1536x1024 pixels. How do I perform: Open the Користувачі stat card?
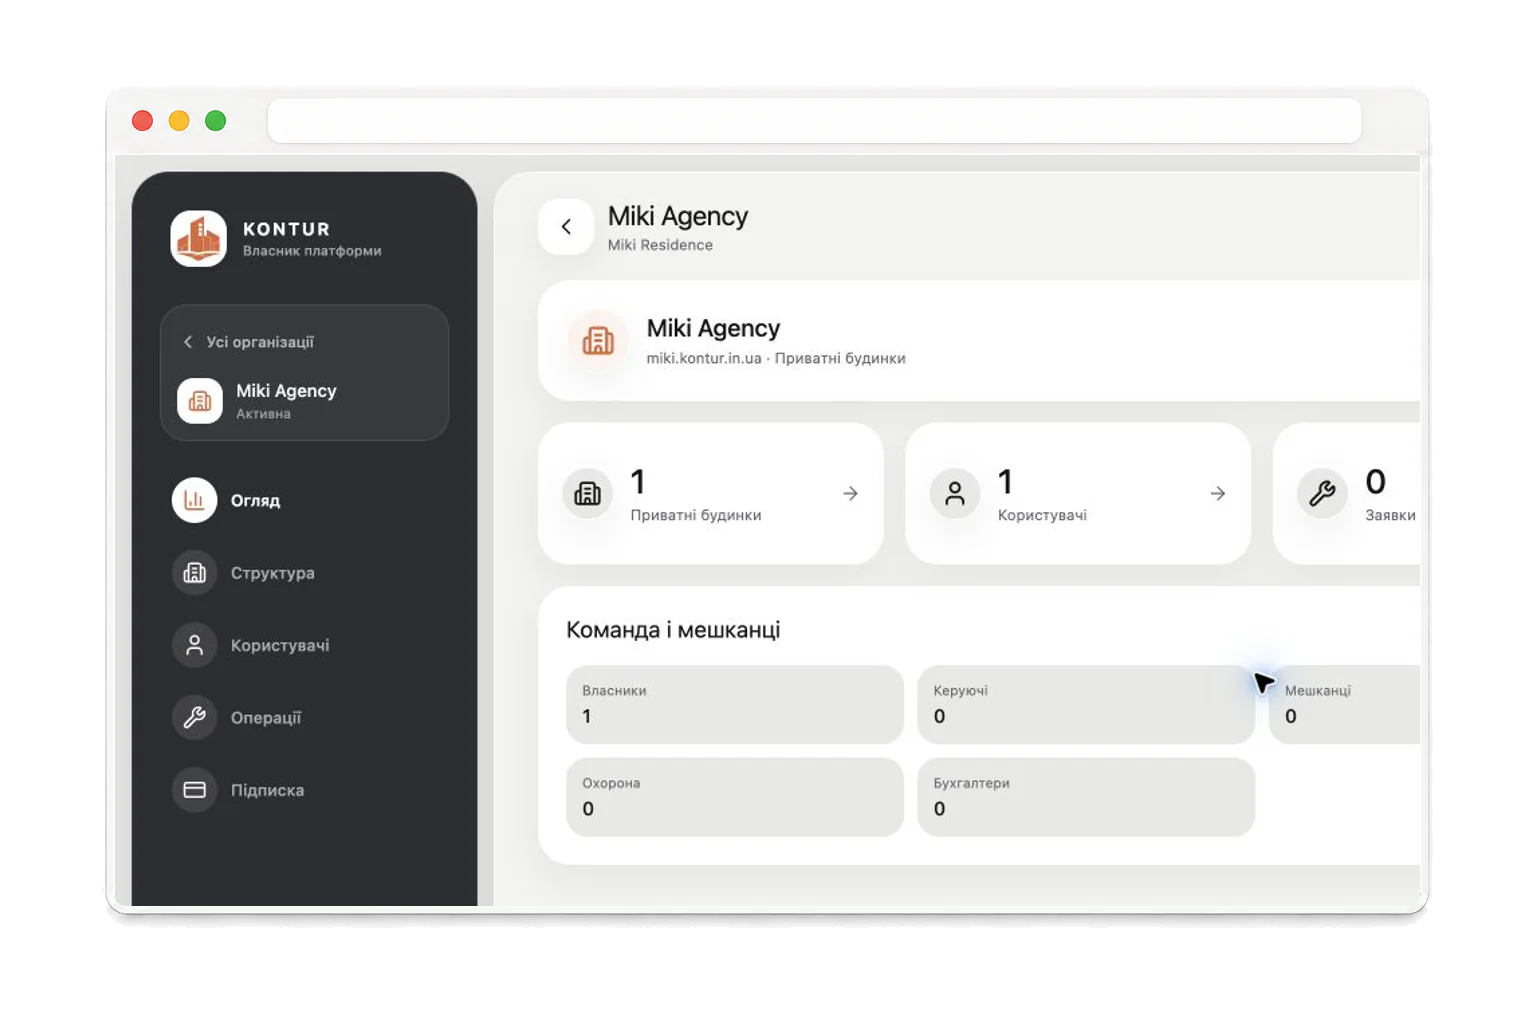[x=1078, y=493]
